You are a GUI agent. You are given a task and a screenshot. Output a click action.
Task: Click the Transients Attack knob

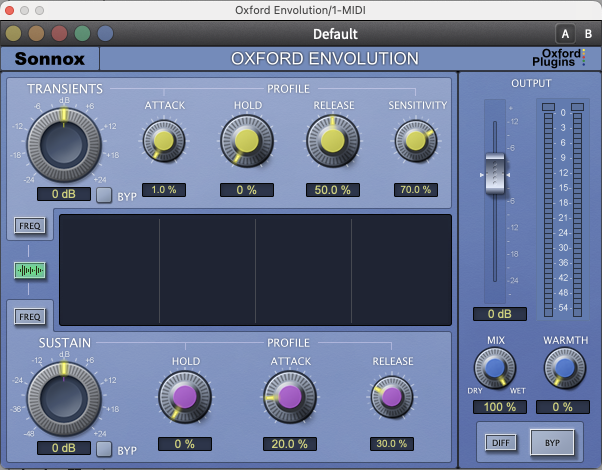pos(164,141)
